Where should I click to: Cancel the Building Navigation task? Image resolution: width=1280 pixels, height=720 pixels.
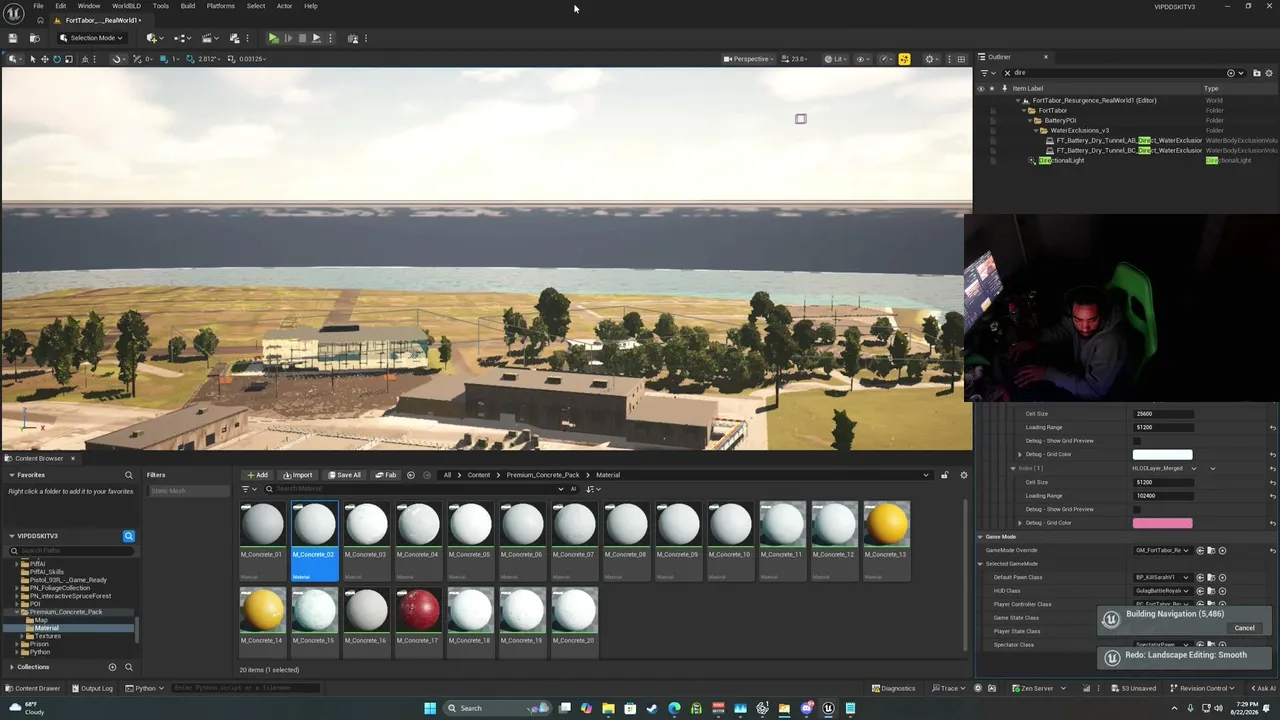(x=1244, y=628)
